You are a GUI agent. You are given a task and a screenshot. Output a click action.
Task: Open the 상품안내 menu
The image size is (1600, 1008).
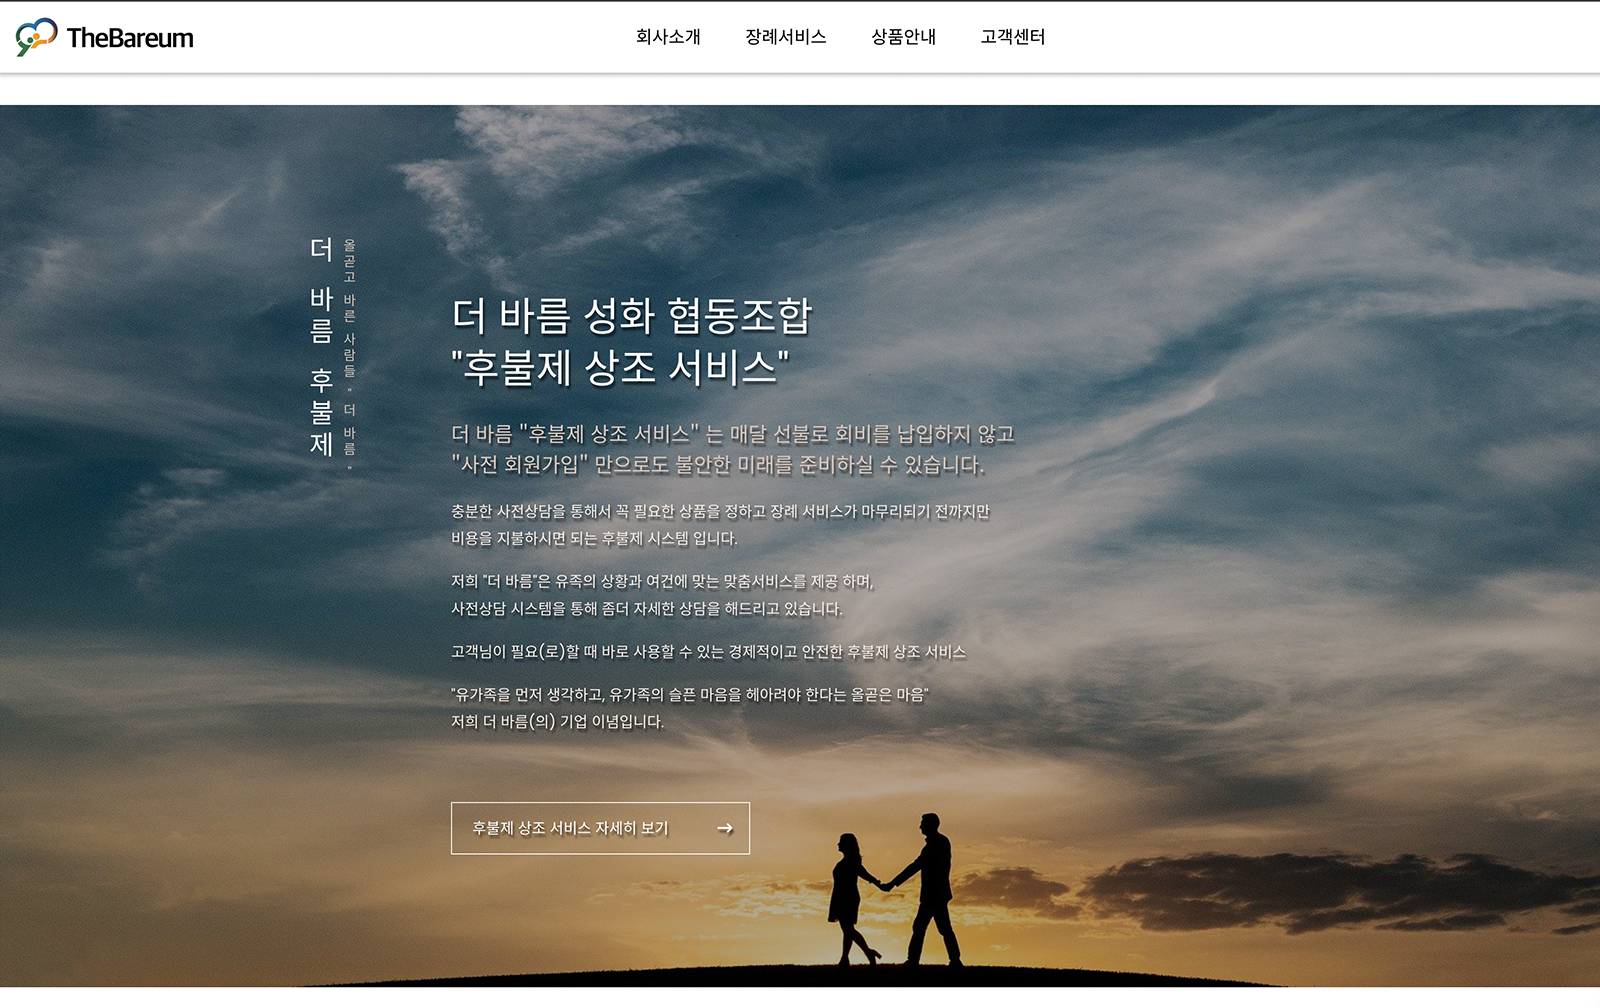point(904,37)
